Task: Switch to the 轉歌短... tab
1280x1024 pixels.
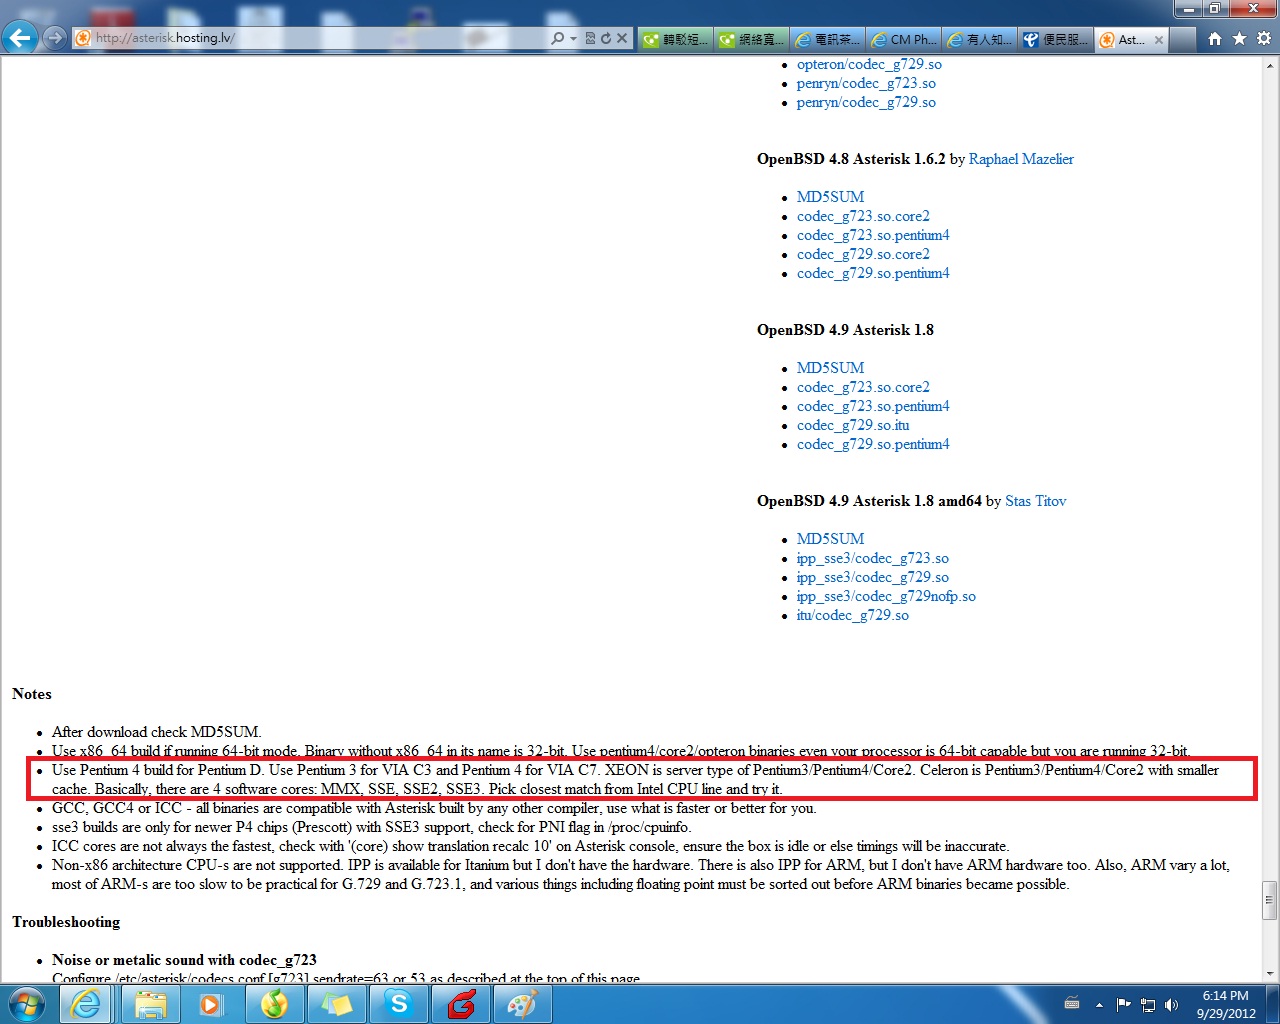Action: [675, 39]
